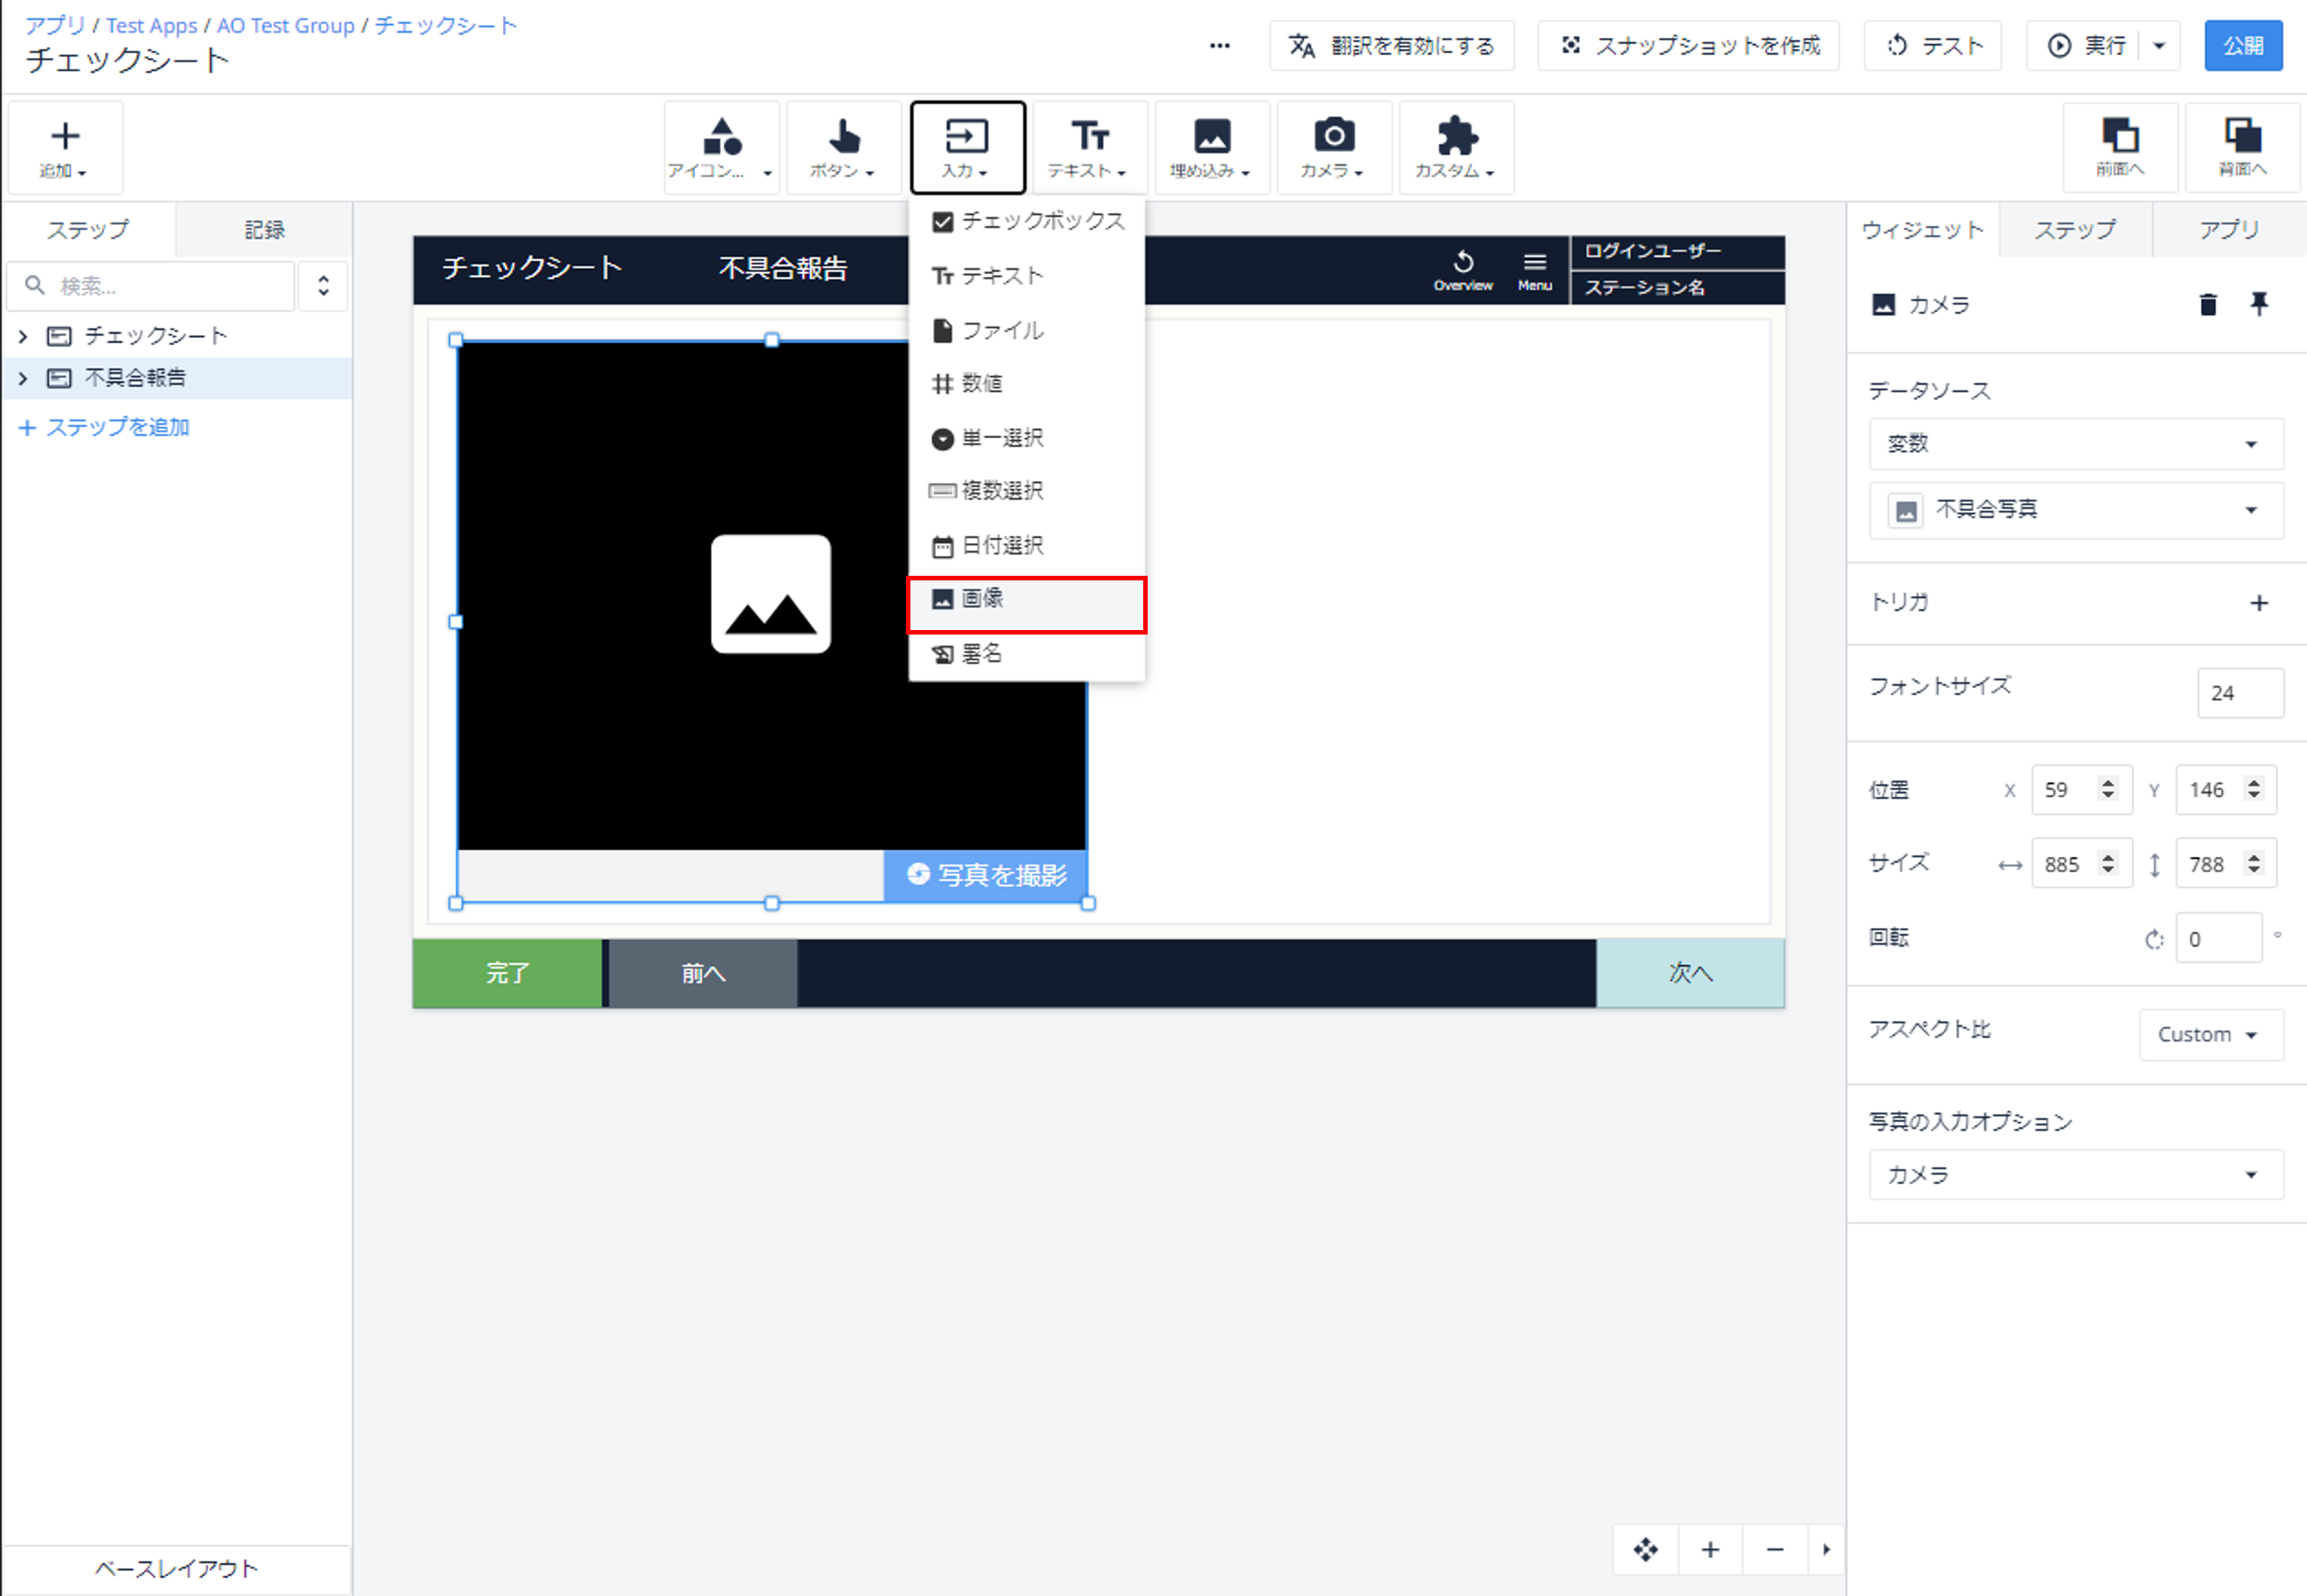The image size is (2307, 1596).
Task: Click the fit-to-screen pan icon
Action: tap(1646, 1549)
